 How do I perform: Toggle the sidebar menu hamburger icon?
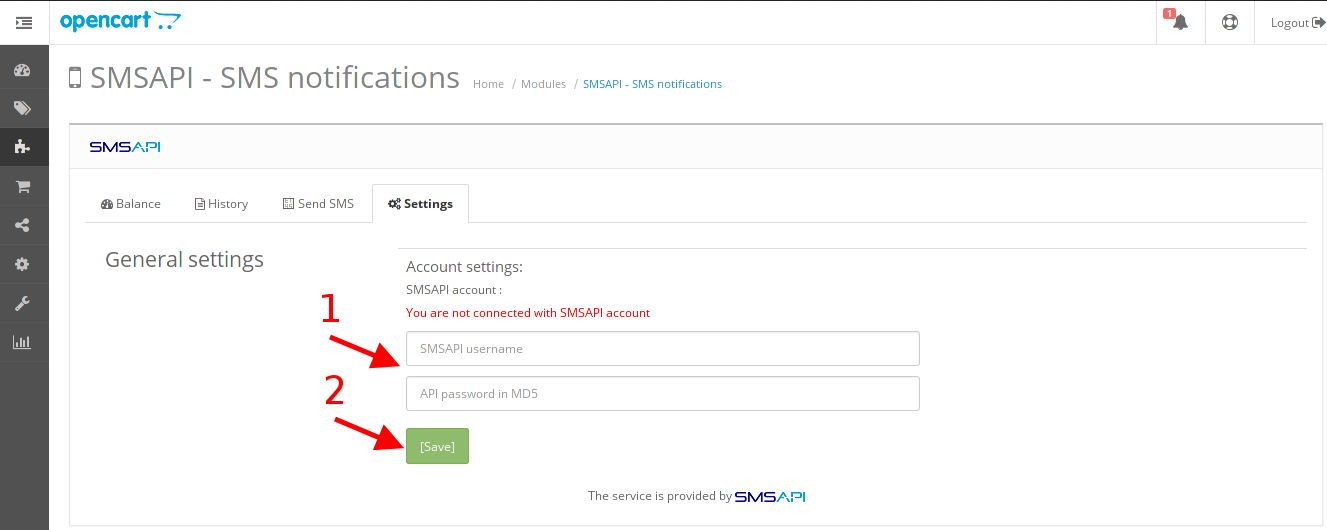(x=24, y=22)
